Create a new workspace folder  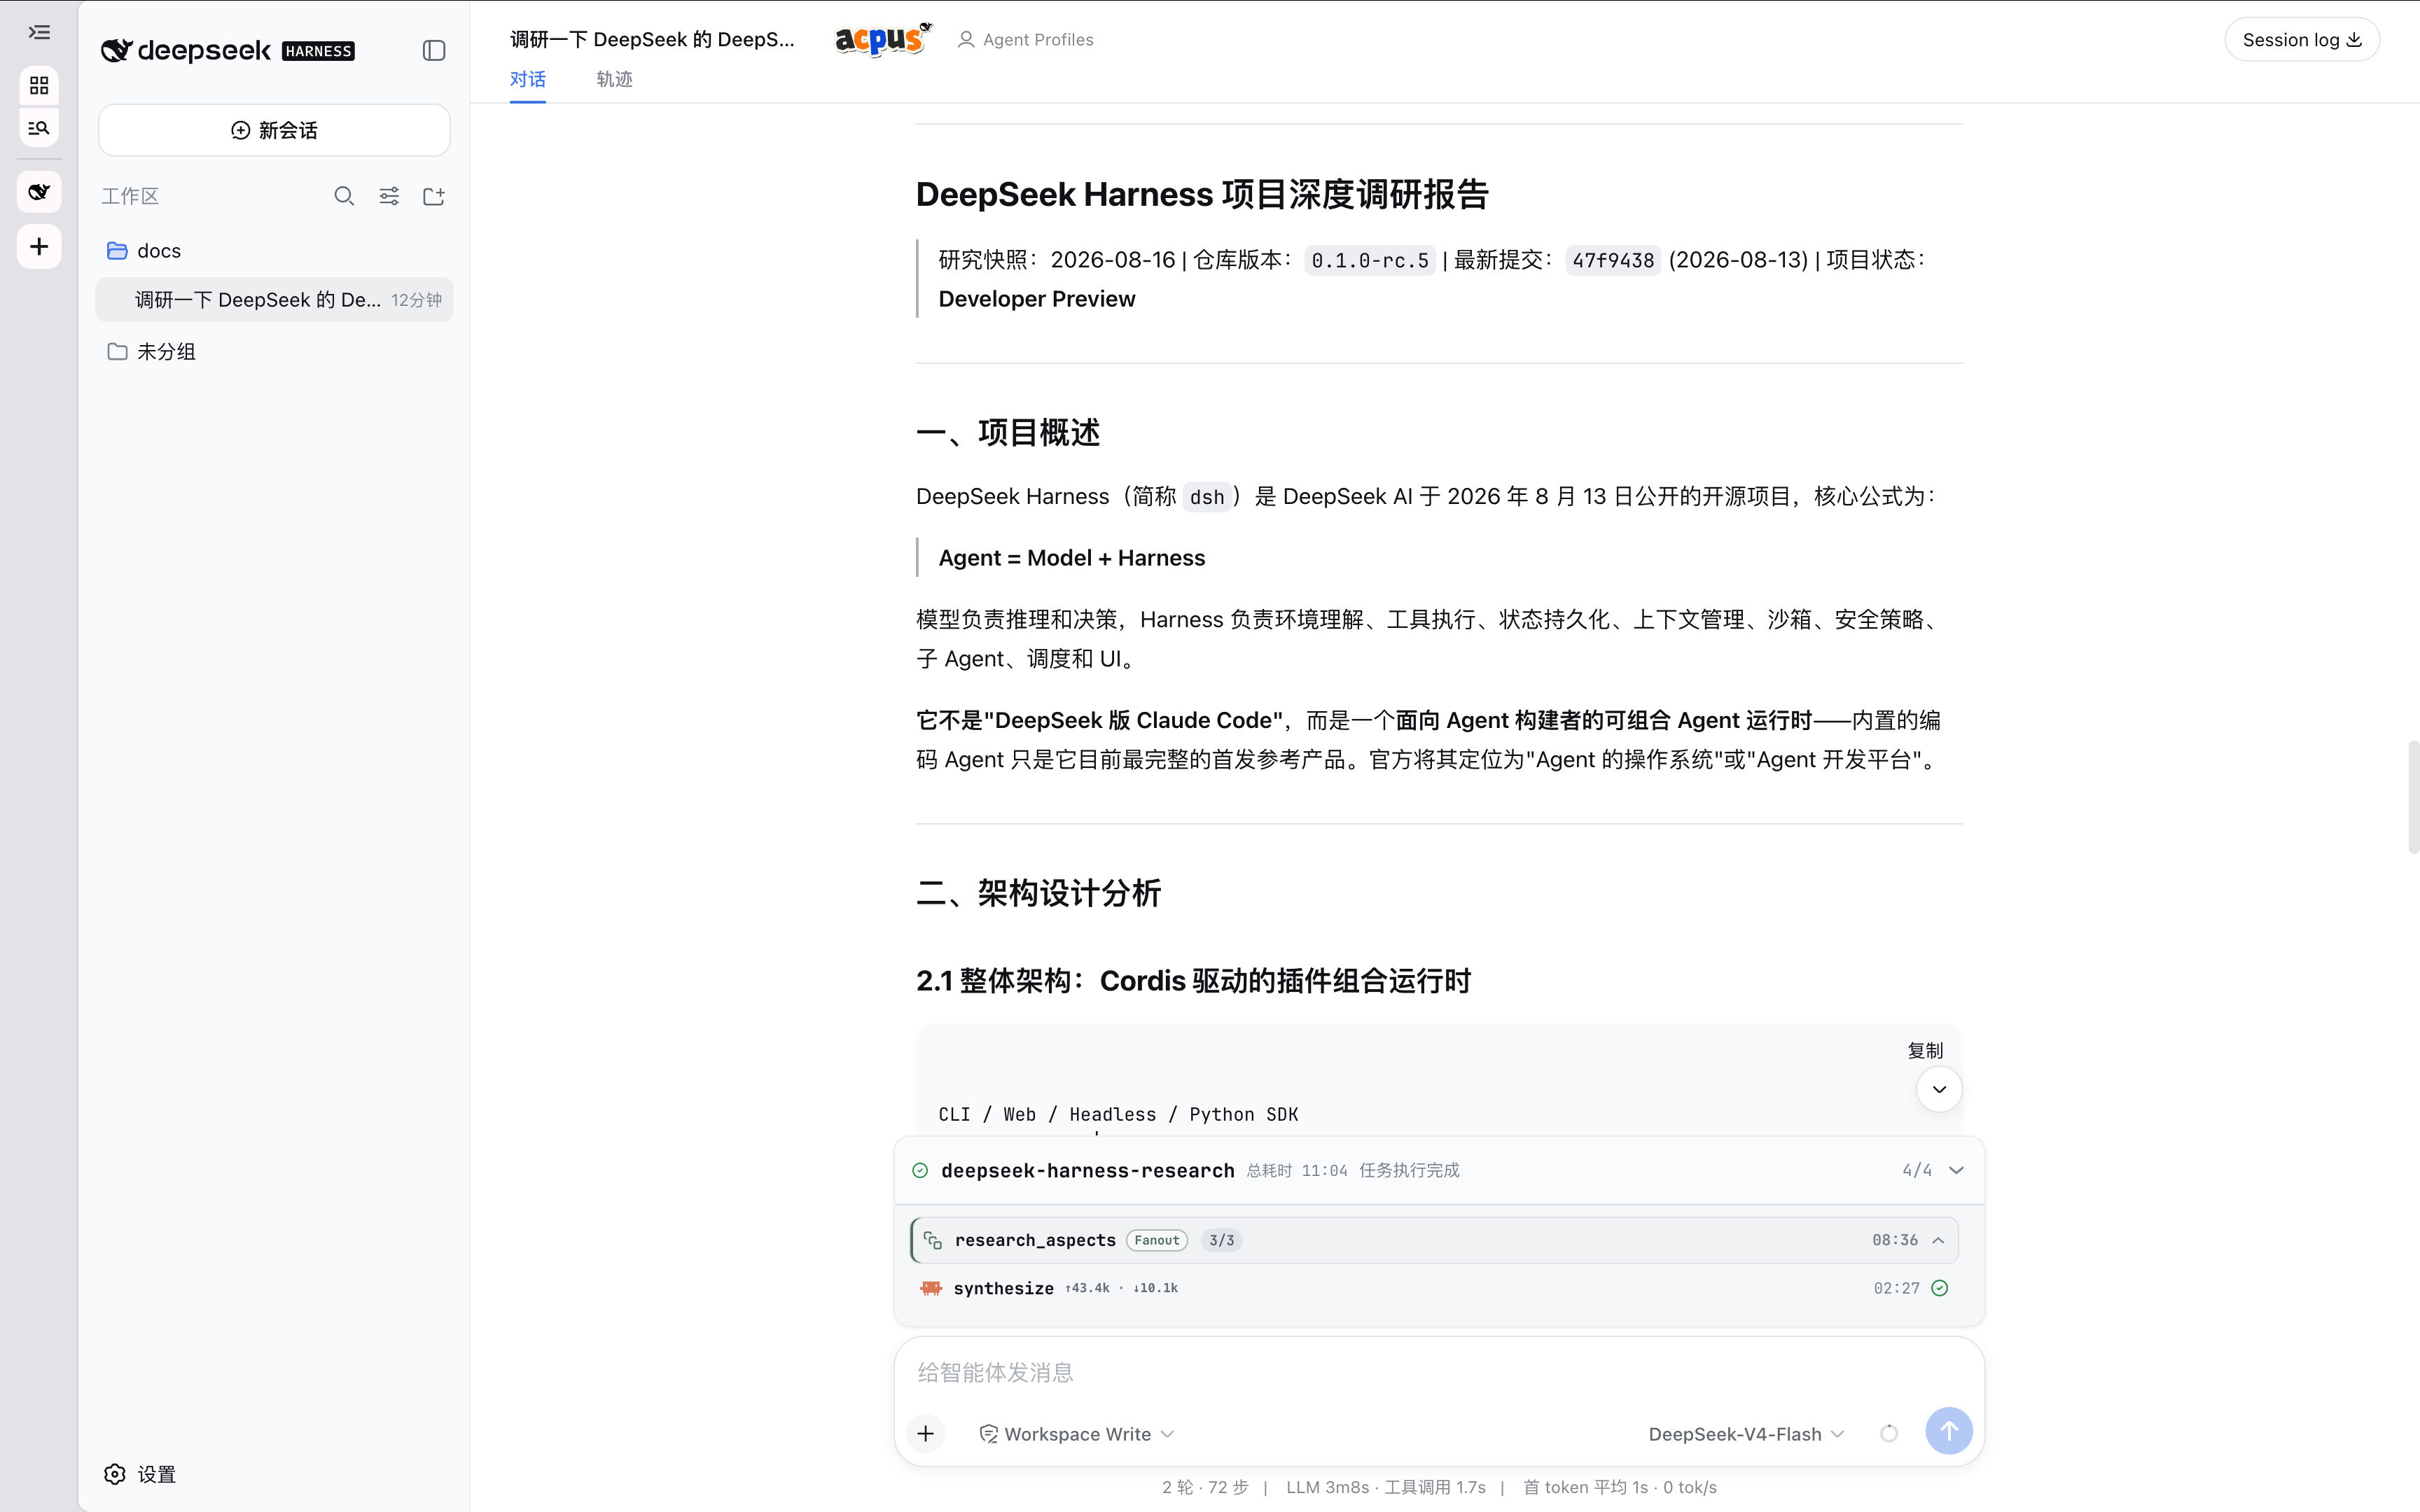434,196
